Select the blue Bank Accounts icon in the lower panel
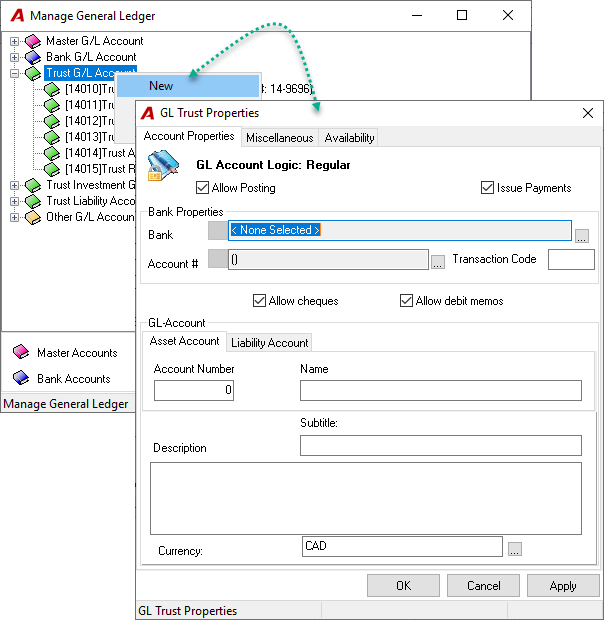The image size is (604, 620). tap(21, 378)
